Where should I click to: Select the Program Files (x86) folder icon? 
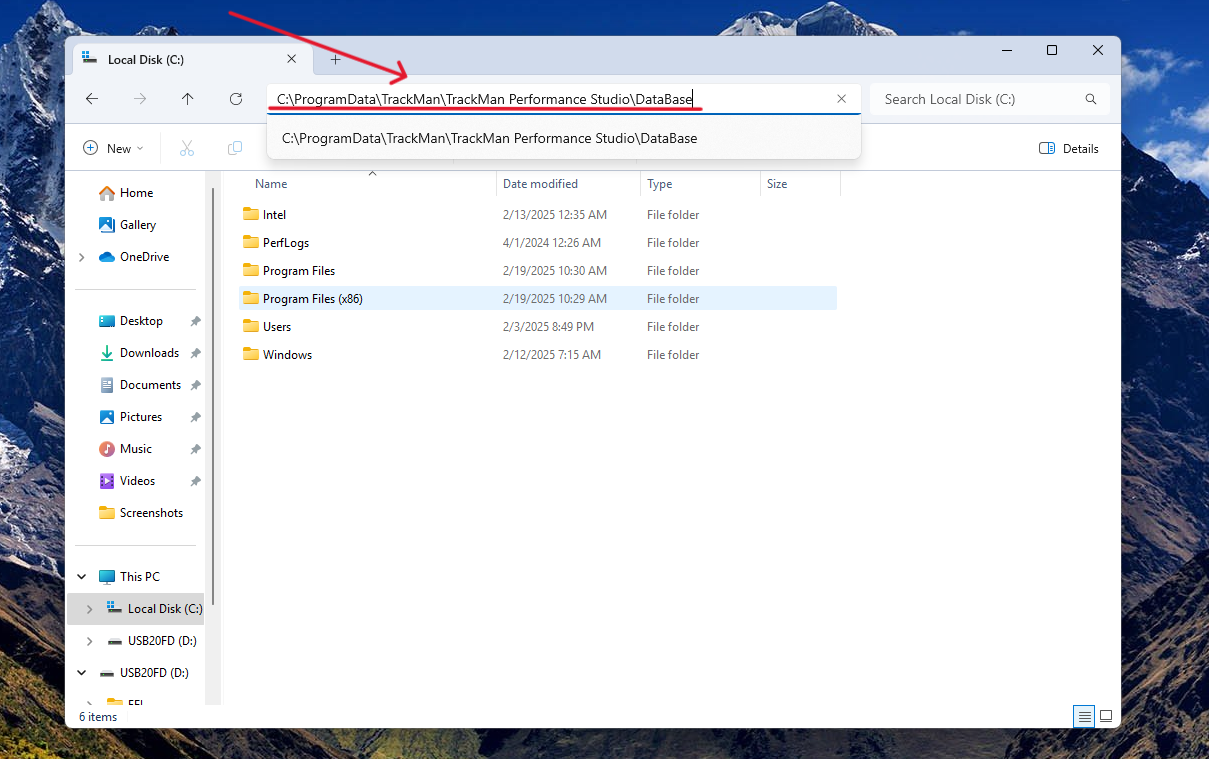point(251,298)
